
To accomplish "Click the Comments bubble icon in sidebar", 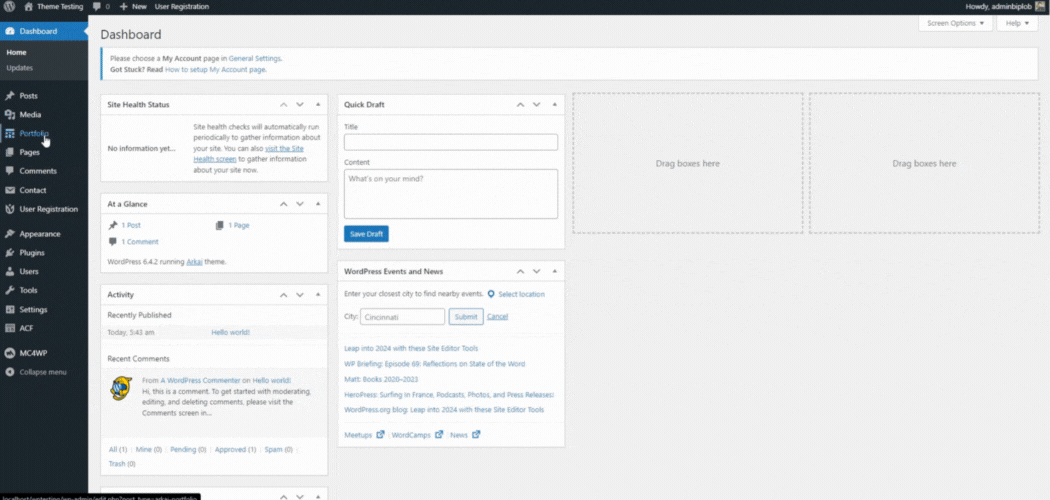I will tap(10, 171).
